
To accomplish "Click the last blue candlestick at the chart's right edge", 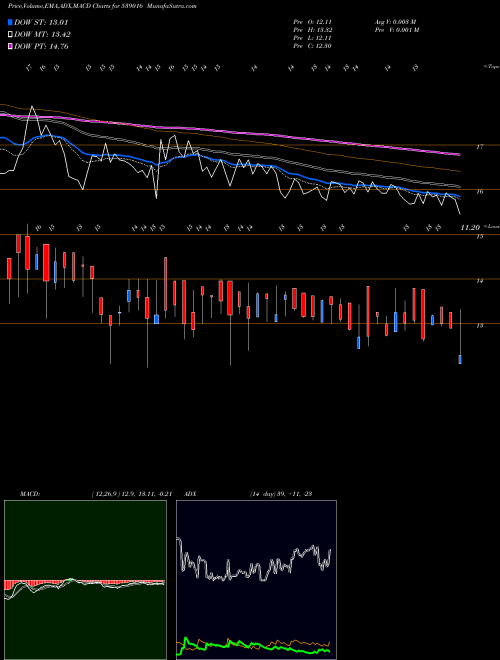I will coord(460,359).
